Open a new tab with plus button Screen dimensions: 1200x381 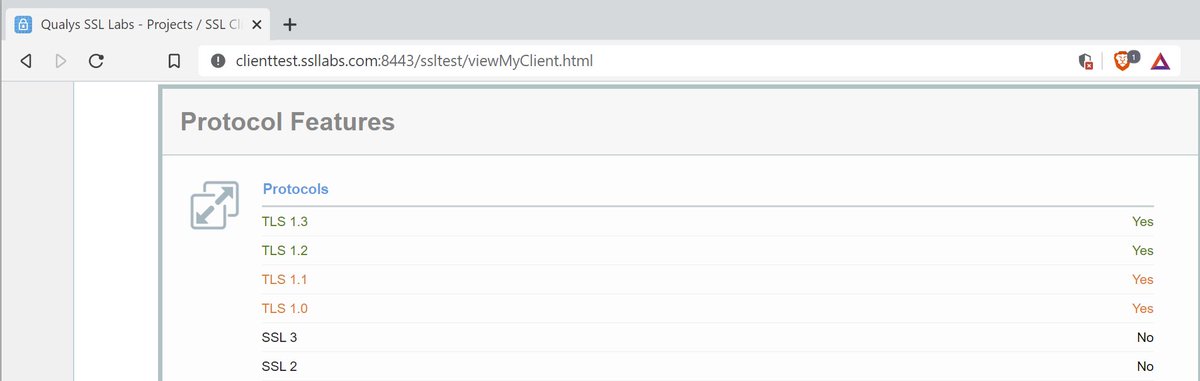coord(290,24)
